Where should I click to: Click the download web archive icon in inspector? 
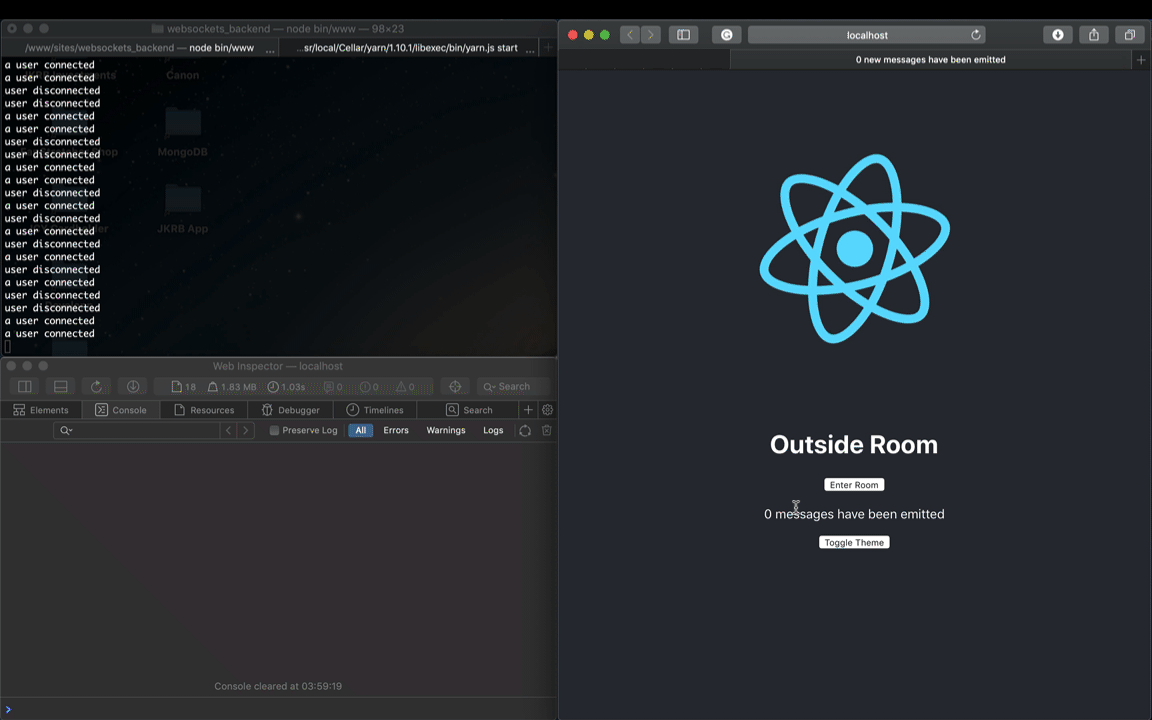coord(133,386)
